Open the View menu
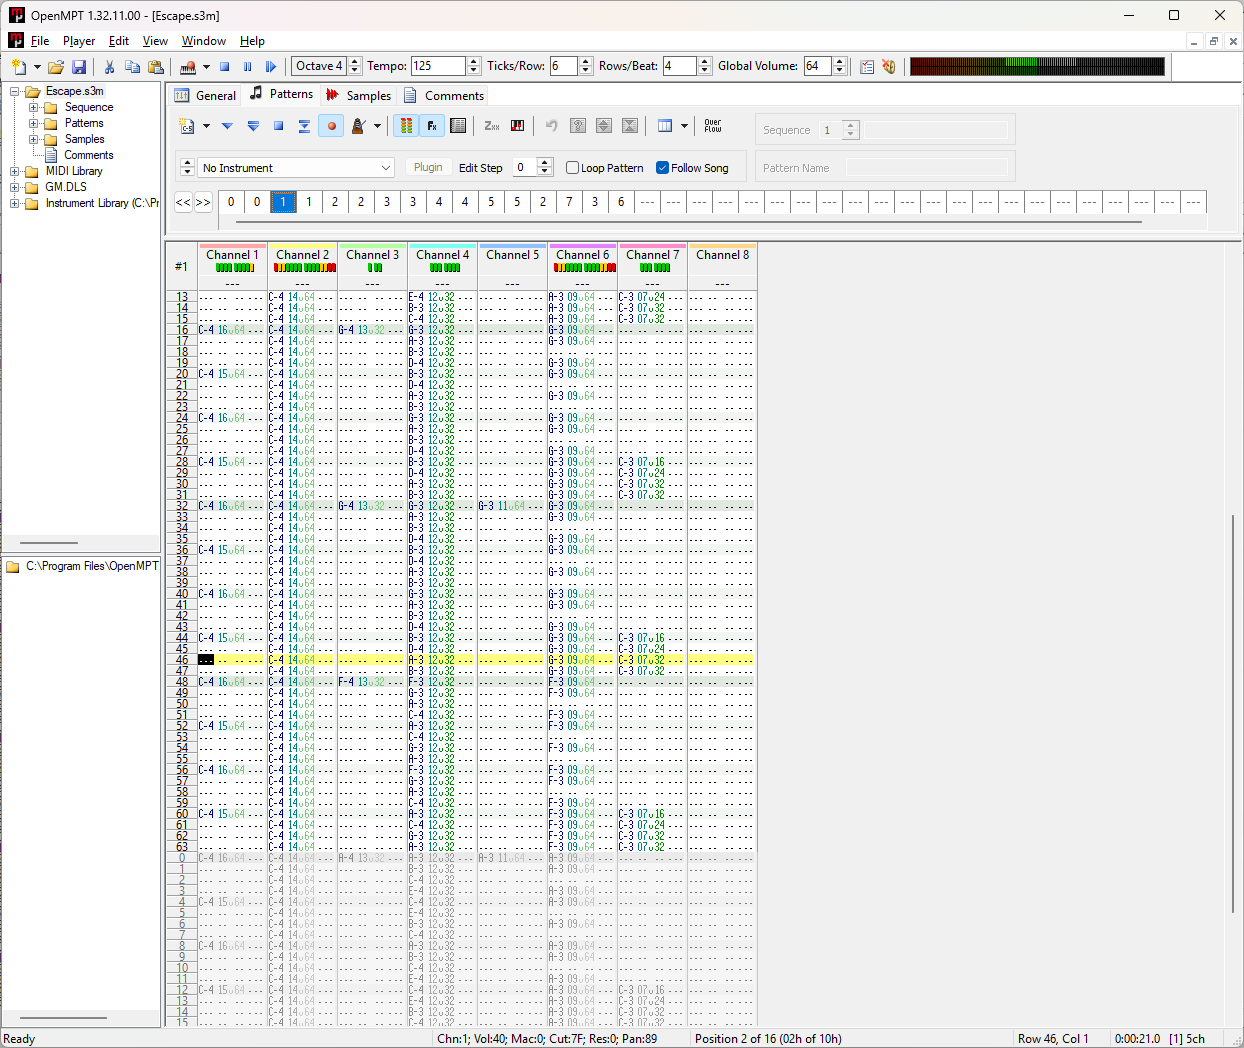 tap(155, 41)
